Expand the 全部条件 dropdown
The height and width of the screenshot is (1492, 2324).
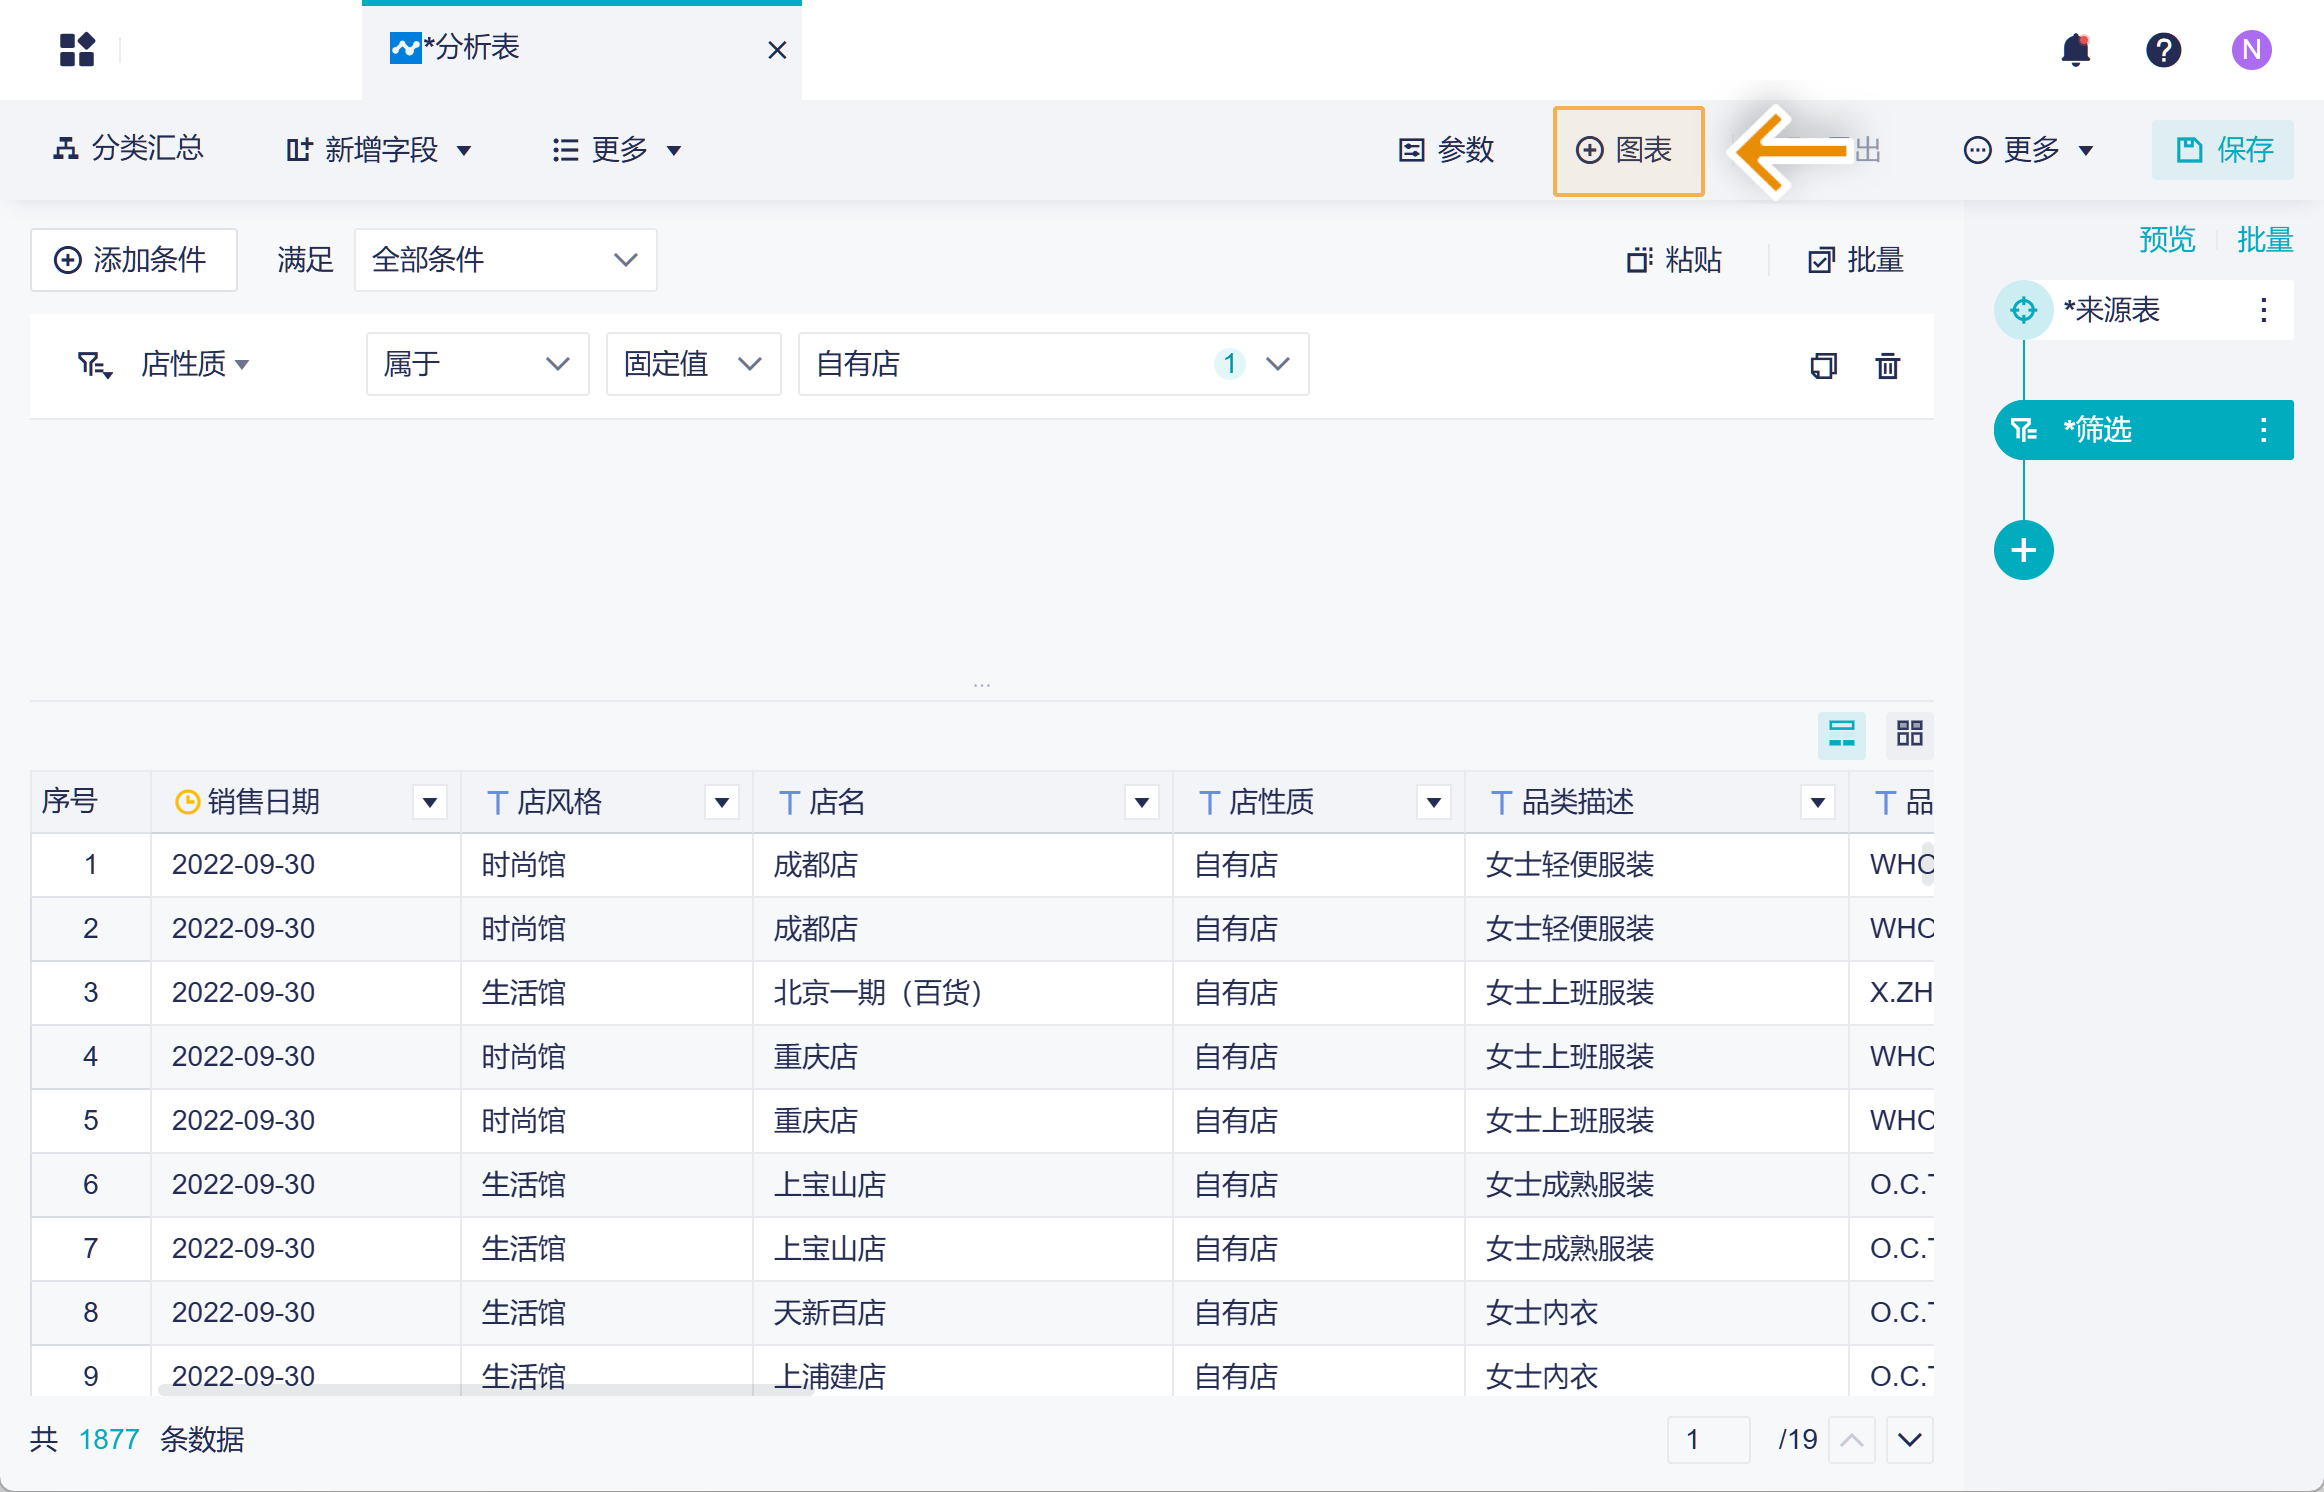tap(505, 260)
